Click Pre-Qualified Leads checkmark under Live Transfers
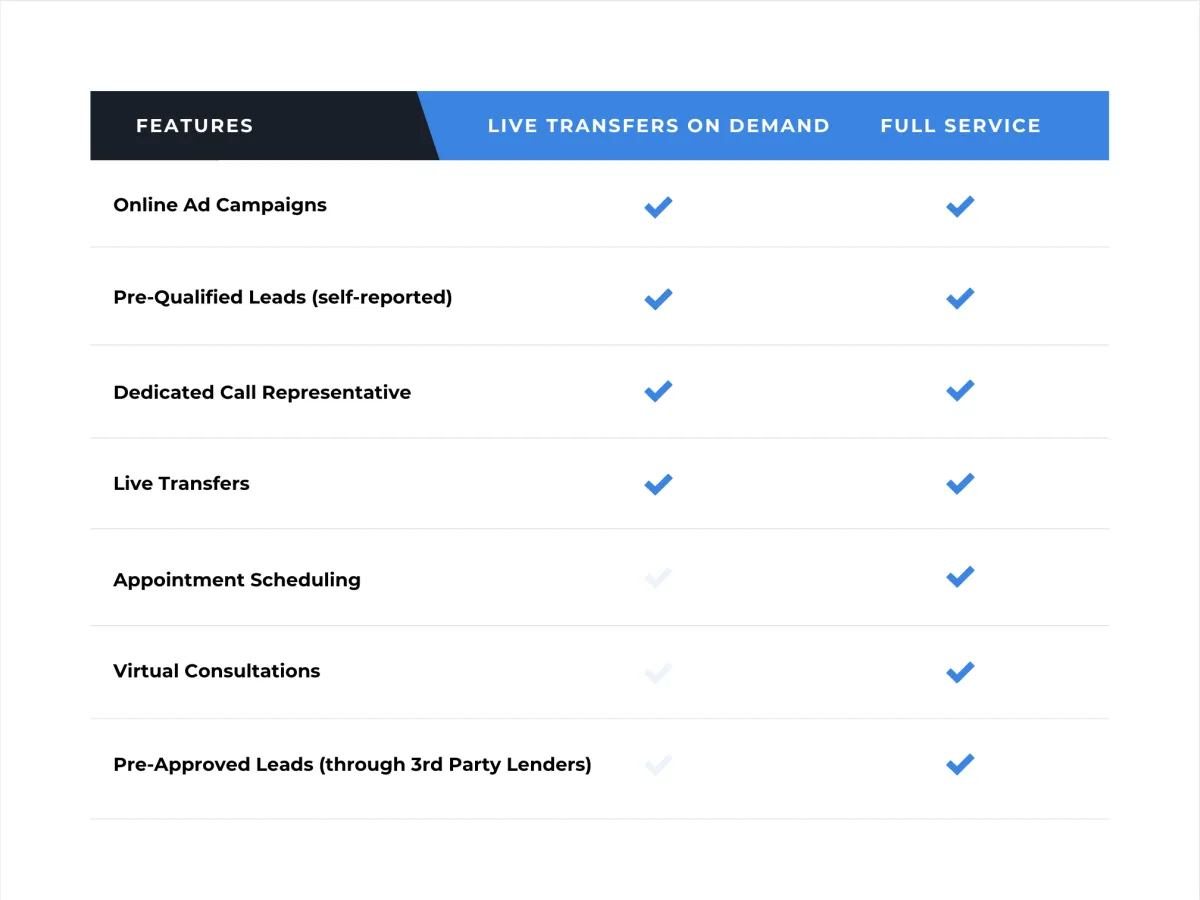1200x900 pixels. pyautogui.click(x=658, y=299)
